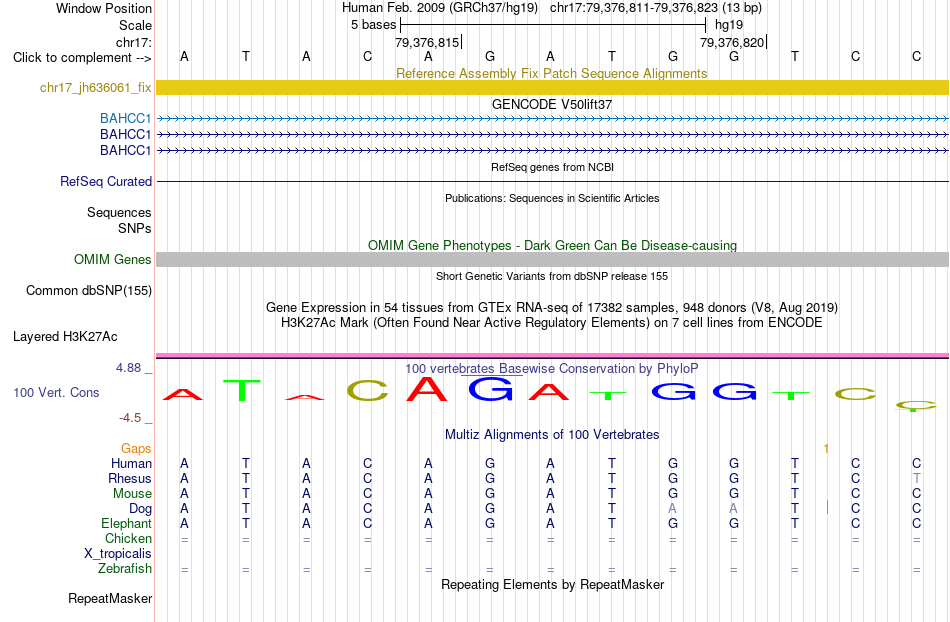The width and height of the screenshot is (950, 622).
Task: Click the 79,376,820 position marker
Action: tap(732, 42)
